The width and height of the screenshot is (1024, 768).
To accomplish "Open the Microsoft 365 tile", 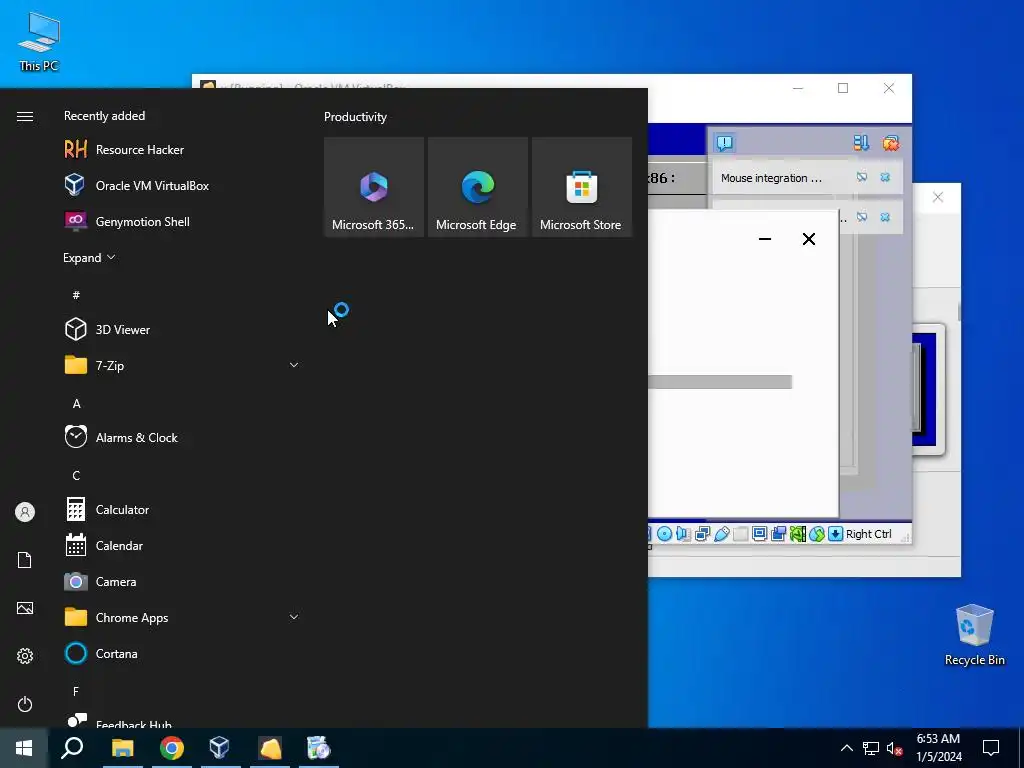I will point(374,187).
